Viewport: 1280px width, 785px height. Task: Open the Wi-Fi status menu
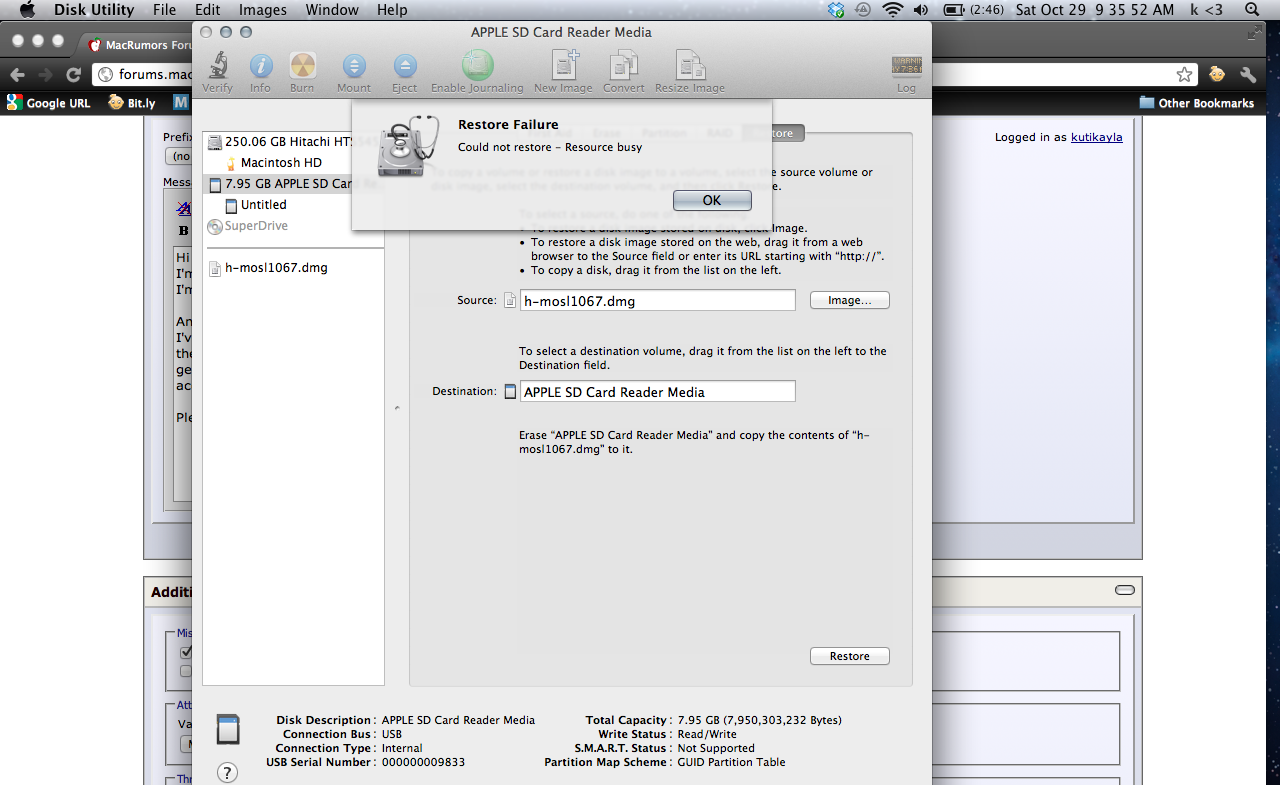click(x=892, y=10)
